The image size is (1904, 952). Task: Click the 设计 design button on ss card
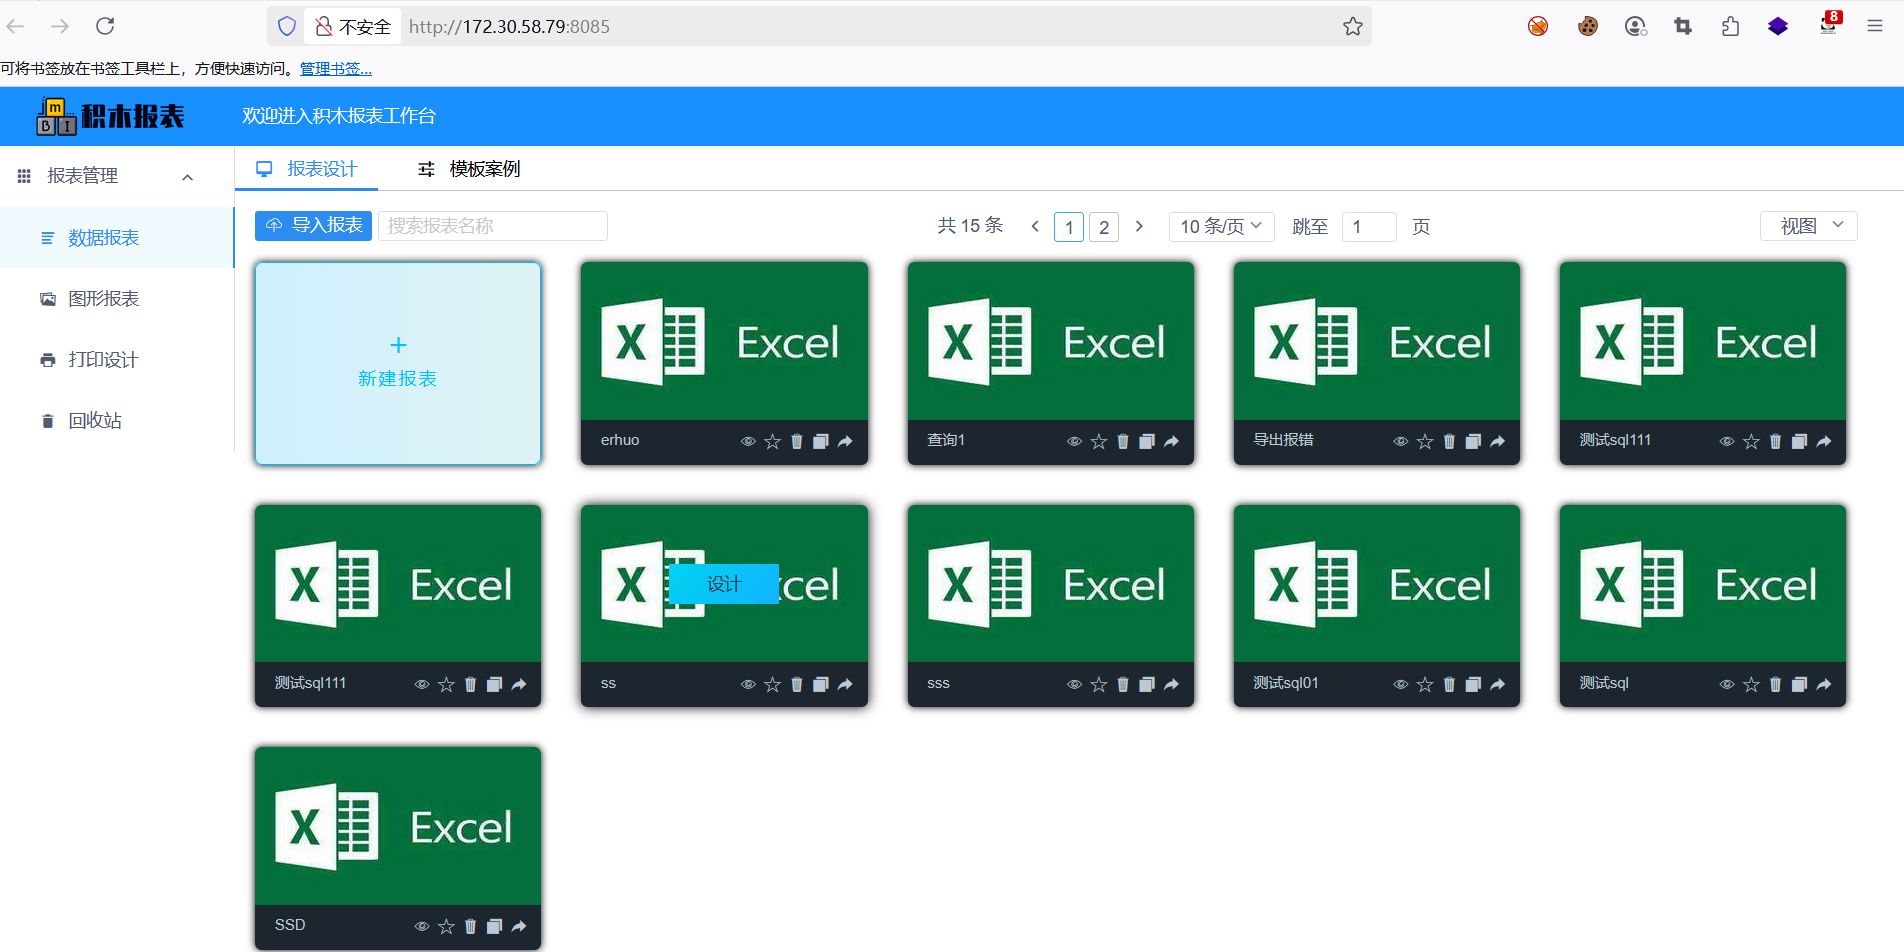pos(724,584)
